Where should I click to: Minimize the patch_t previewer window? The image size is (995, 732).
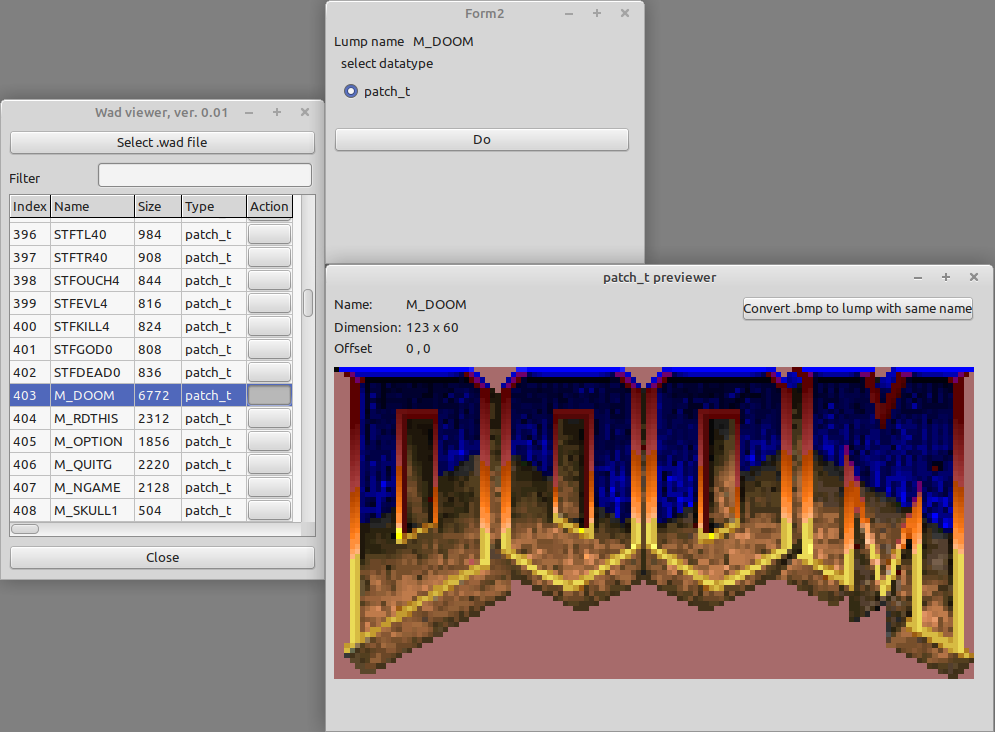point(918,278)
